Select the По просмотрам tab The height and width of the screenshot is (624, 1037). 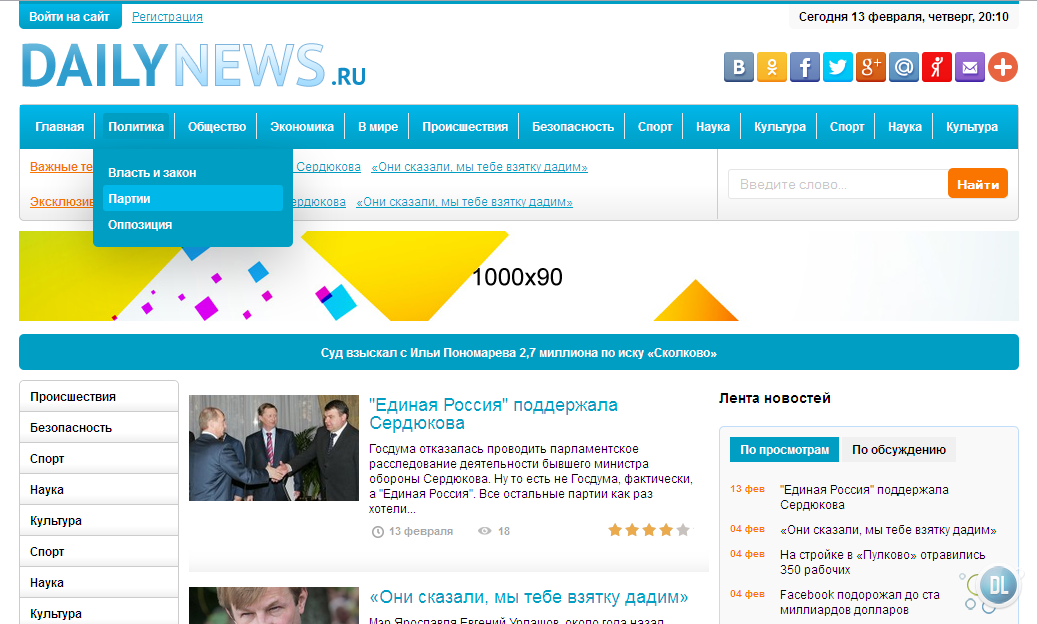point(784,450)
